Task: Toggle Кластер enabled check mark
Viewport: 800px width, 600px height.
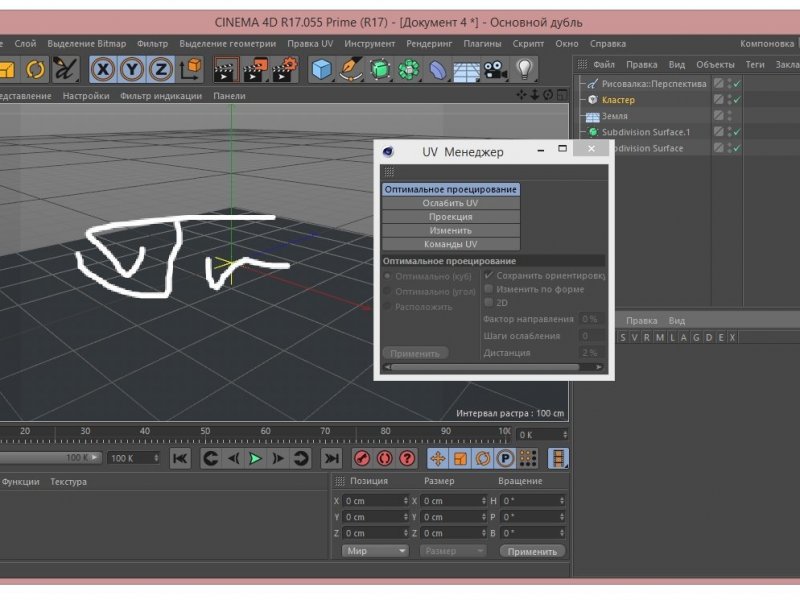Action: tap(737, 99)
